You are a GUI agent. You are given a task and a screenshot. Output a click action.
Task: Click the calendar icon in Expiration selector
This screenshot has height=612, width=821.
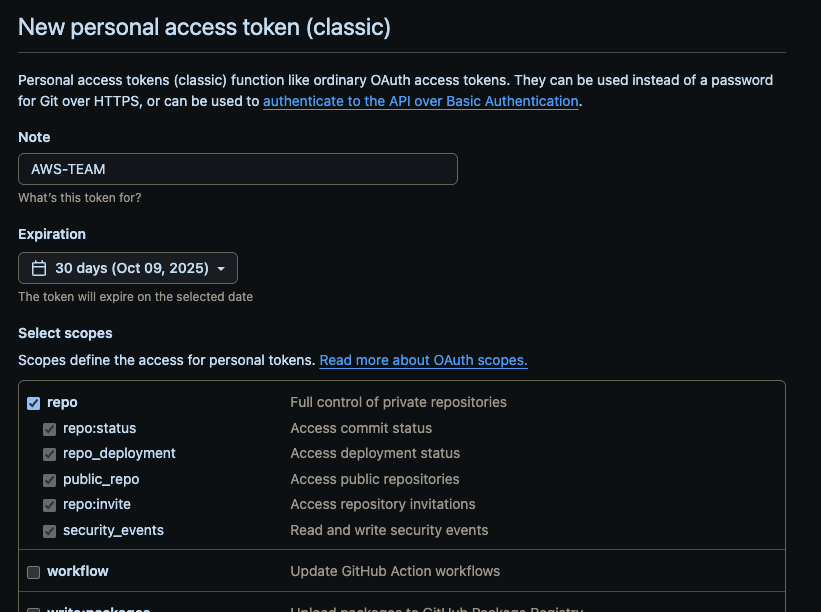tap(39, 269)
